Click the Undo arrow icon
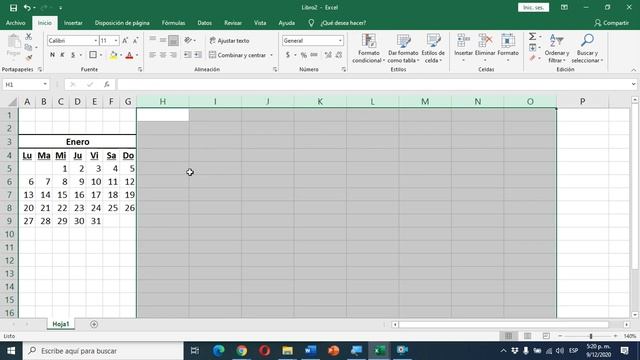Image resolution: width=640 pixels, height=360 pixels. 27,7
